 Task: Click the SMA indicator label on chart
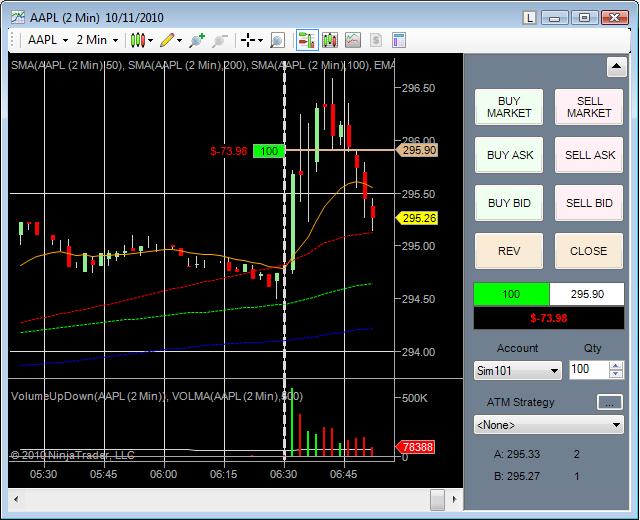(203, 65)
